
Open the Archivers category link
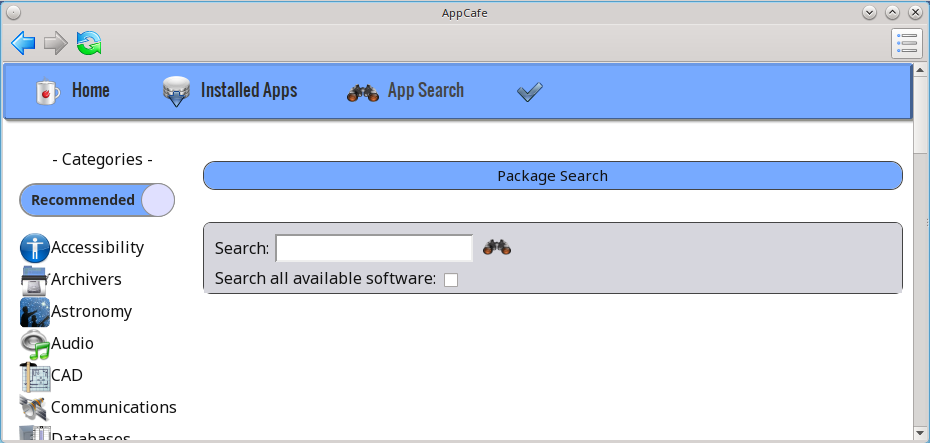pyautogui.click(x=86, y=279)
